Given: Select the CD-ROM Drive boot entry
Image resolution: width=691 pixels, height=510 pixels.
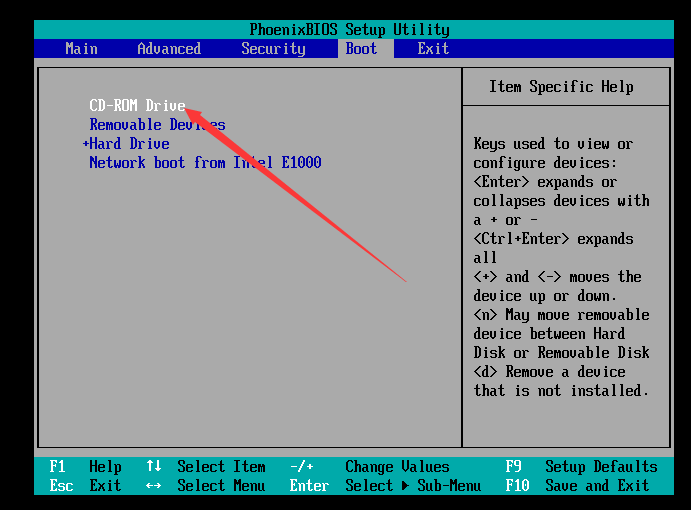Looking at the screenshot, I should coord(137,105).
